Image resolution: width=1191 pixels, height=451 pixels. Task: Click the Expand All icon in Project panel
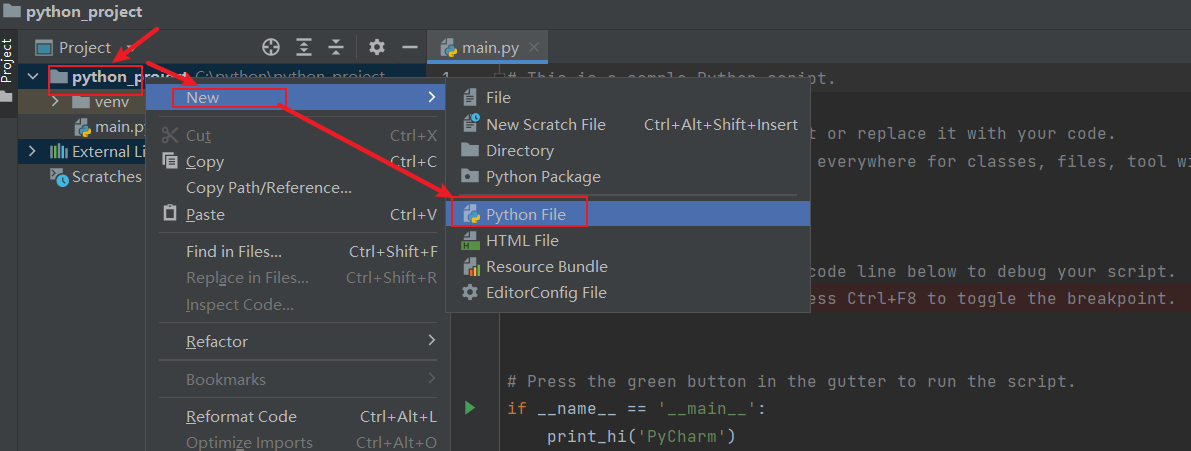click(304, 47)
